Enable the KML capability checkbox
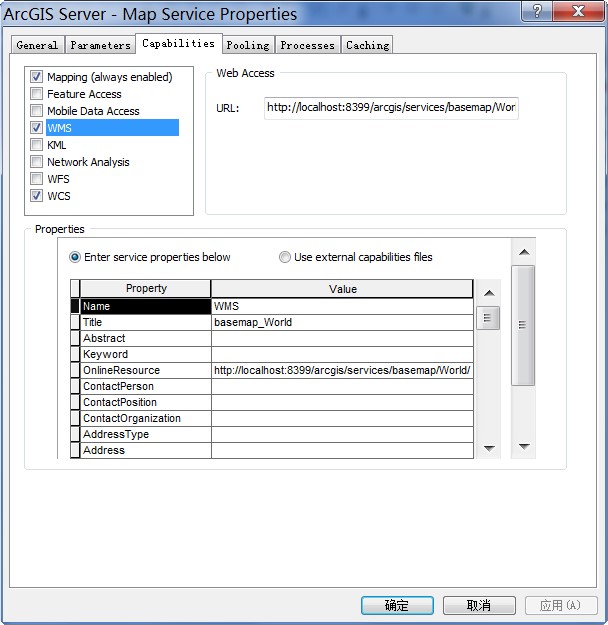 [37, 145]
